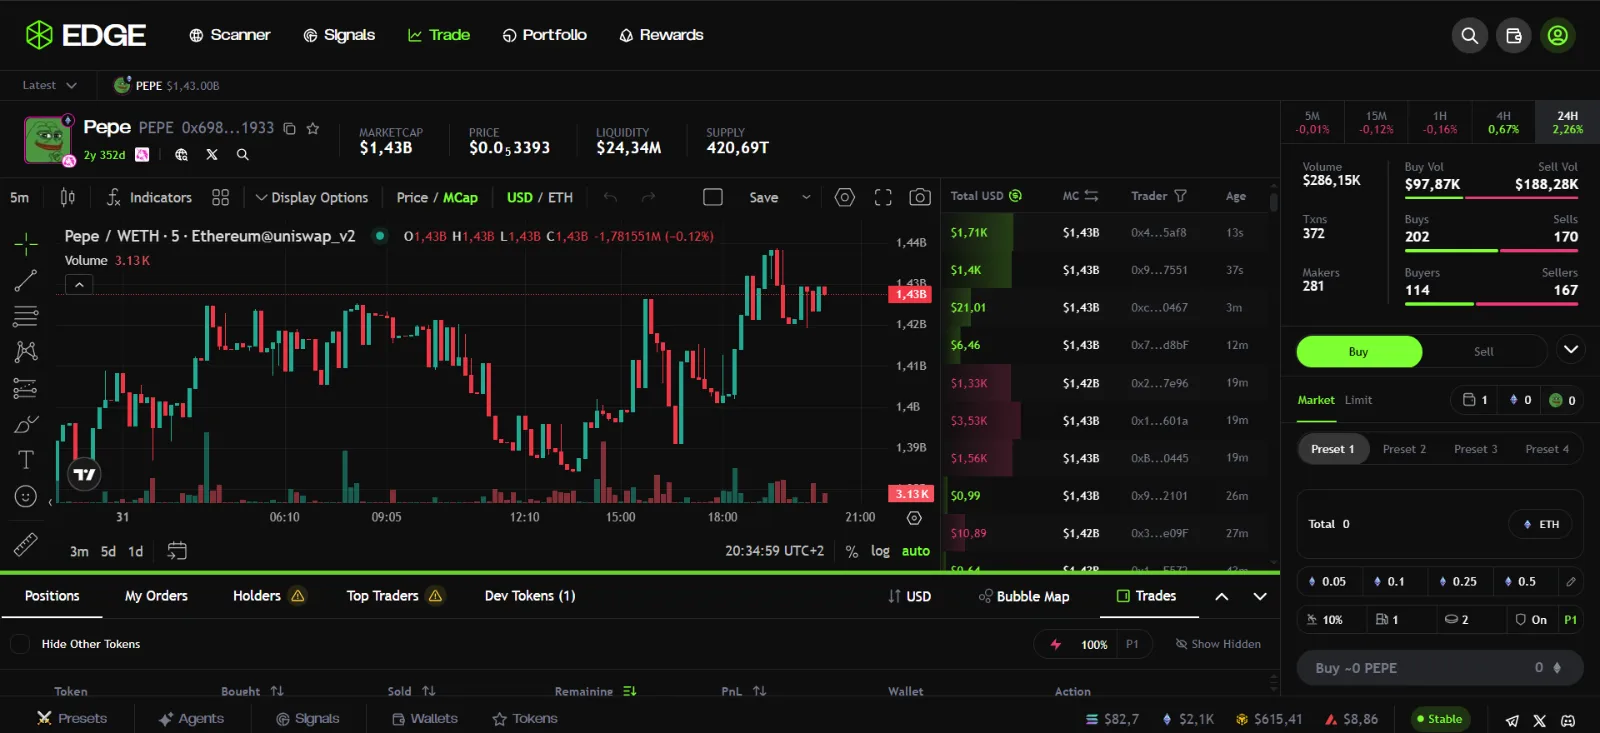Edit quick amounts with the pencil icon
The width and height of the screenshot is (1600, 733).
click(1571, 581)
